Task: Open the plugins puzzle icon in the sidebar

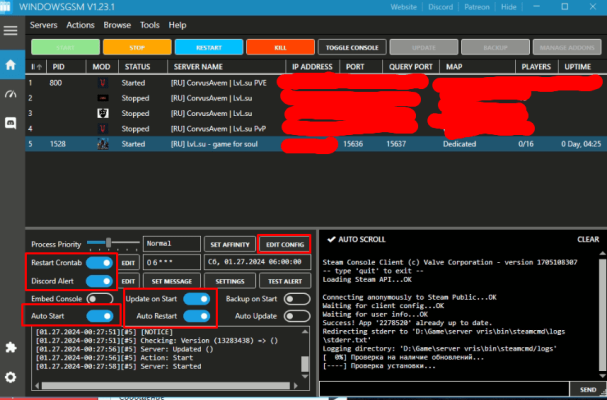Action: [10, 347]
